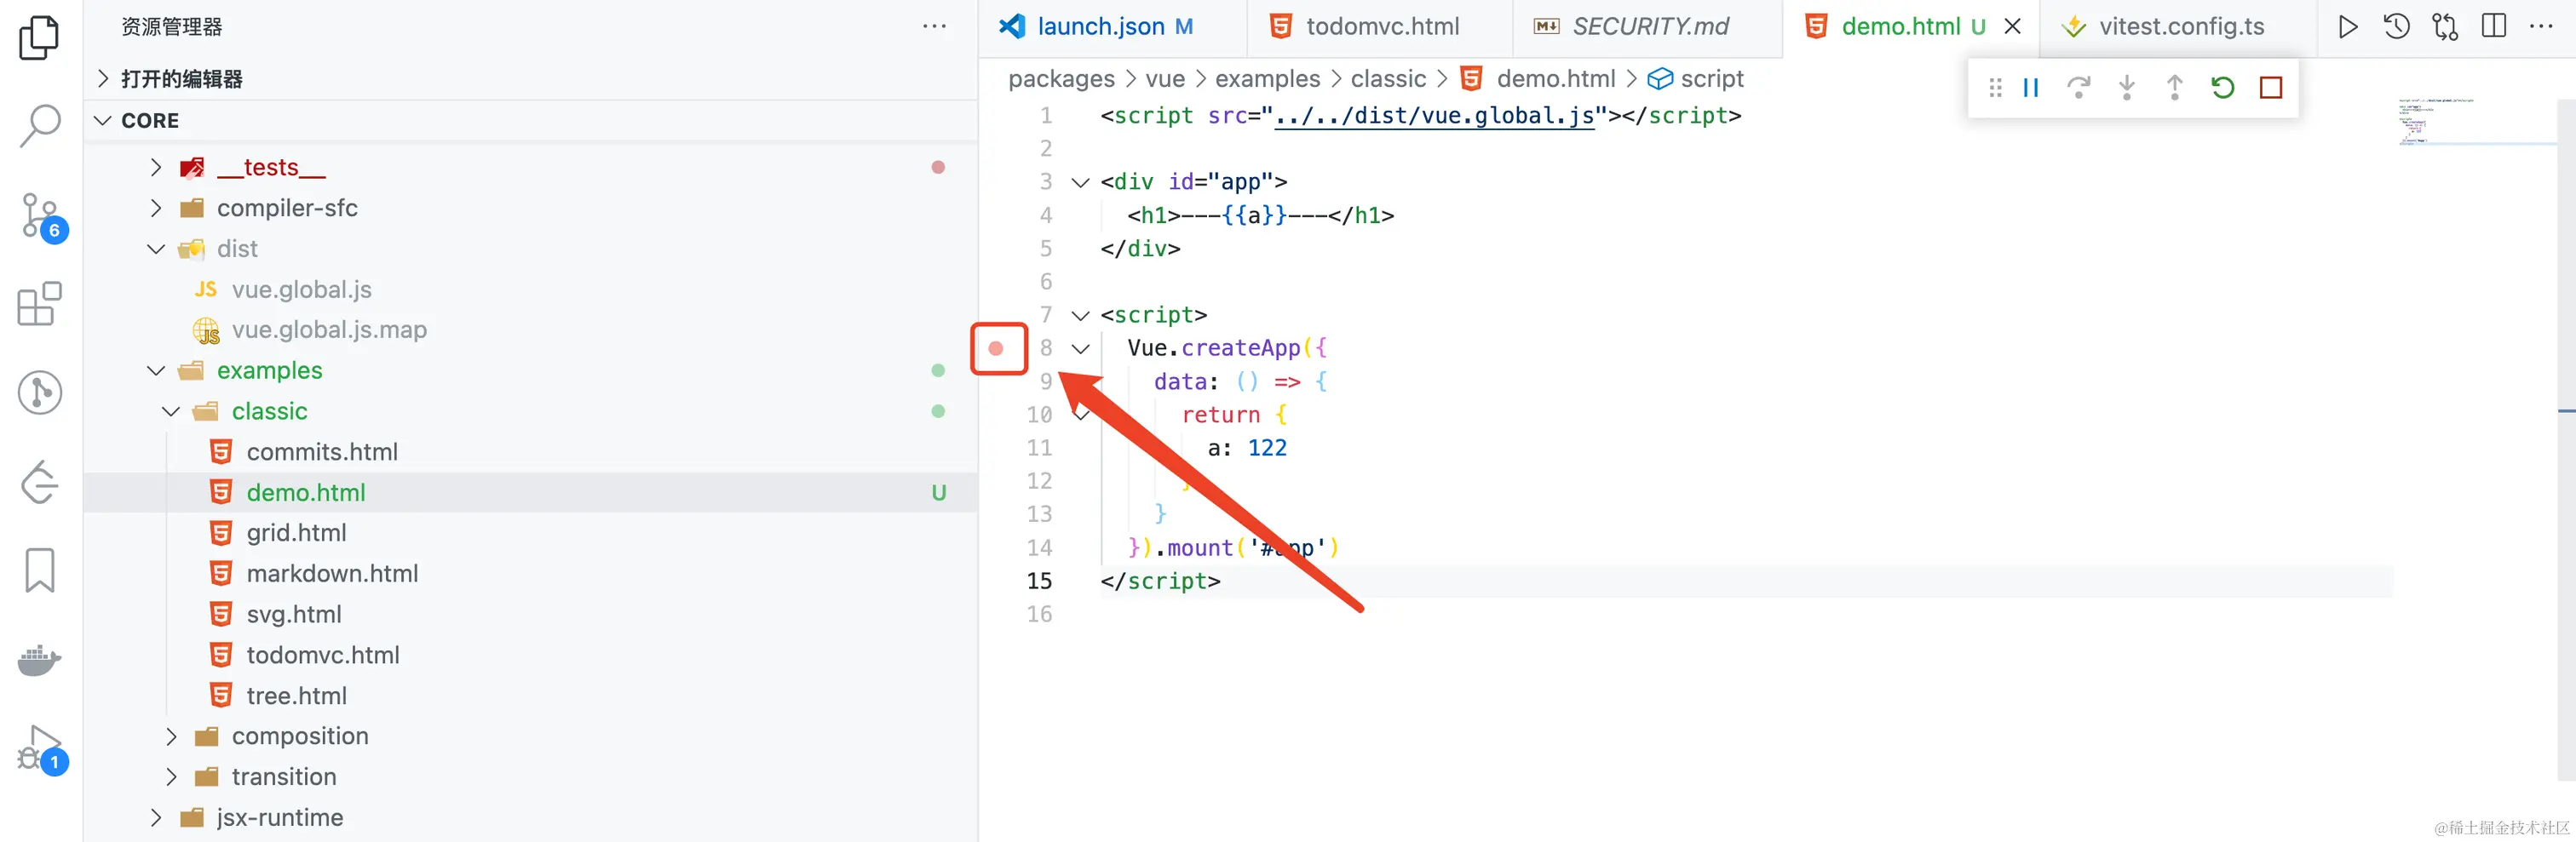Open the Search view in activity bar

(x=40, y=126)
